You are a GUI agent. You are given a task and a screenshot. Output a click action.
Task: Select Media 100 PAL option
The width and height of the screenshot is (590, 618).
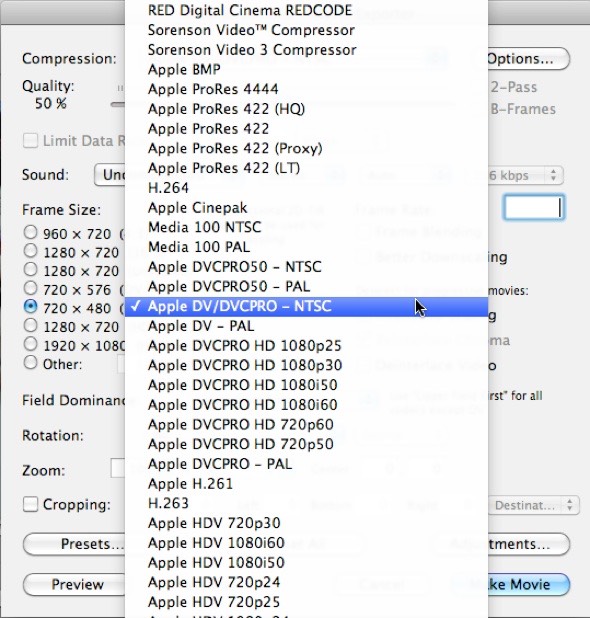click(x=306, y=247)
